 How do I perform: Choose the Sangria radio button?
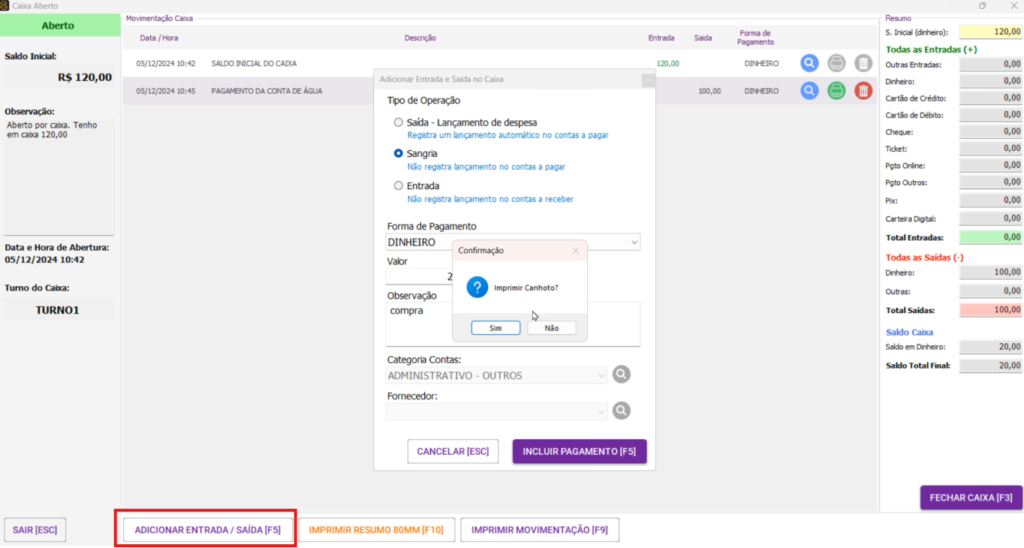click(x=399, y=154)
